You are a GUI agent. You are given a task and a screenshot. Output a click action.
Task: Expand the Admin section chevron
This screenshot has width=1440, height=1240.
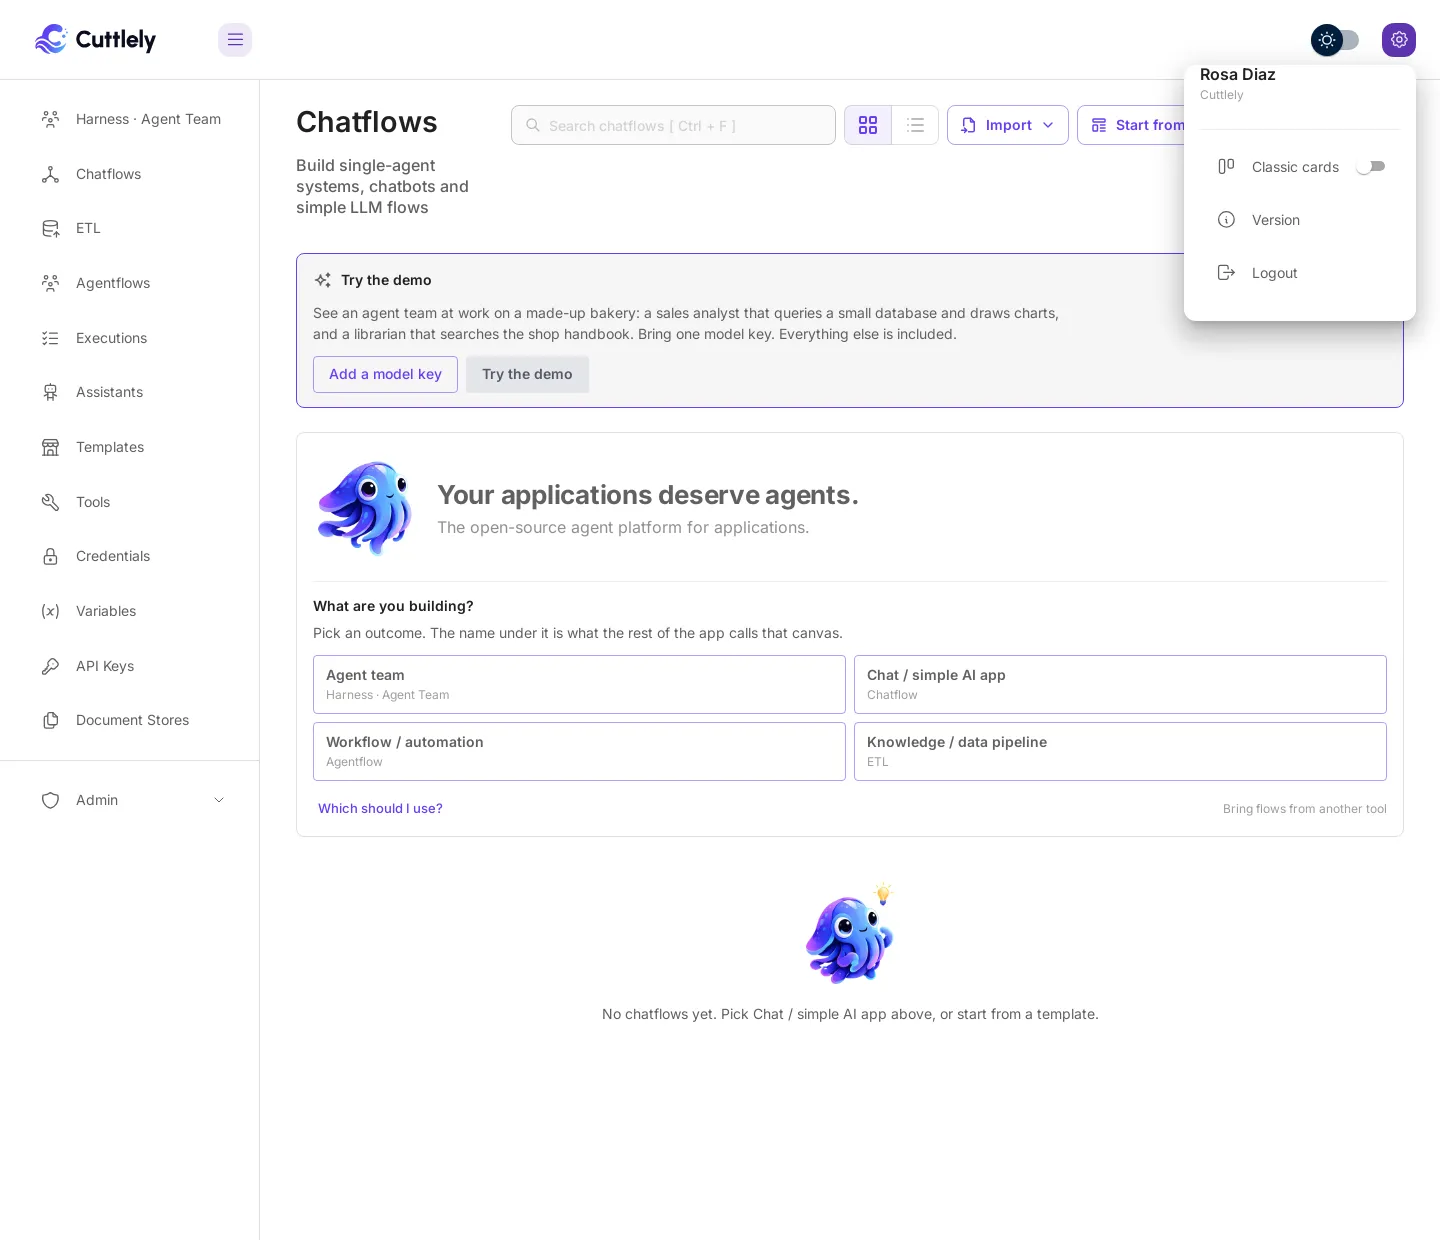tap(219, 800)
